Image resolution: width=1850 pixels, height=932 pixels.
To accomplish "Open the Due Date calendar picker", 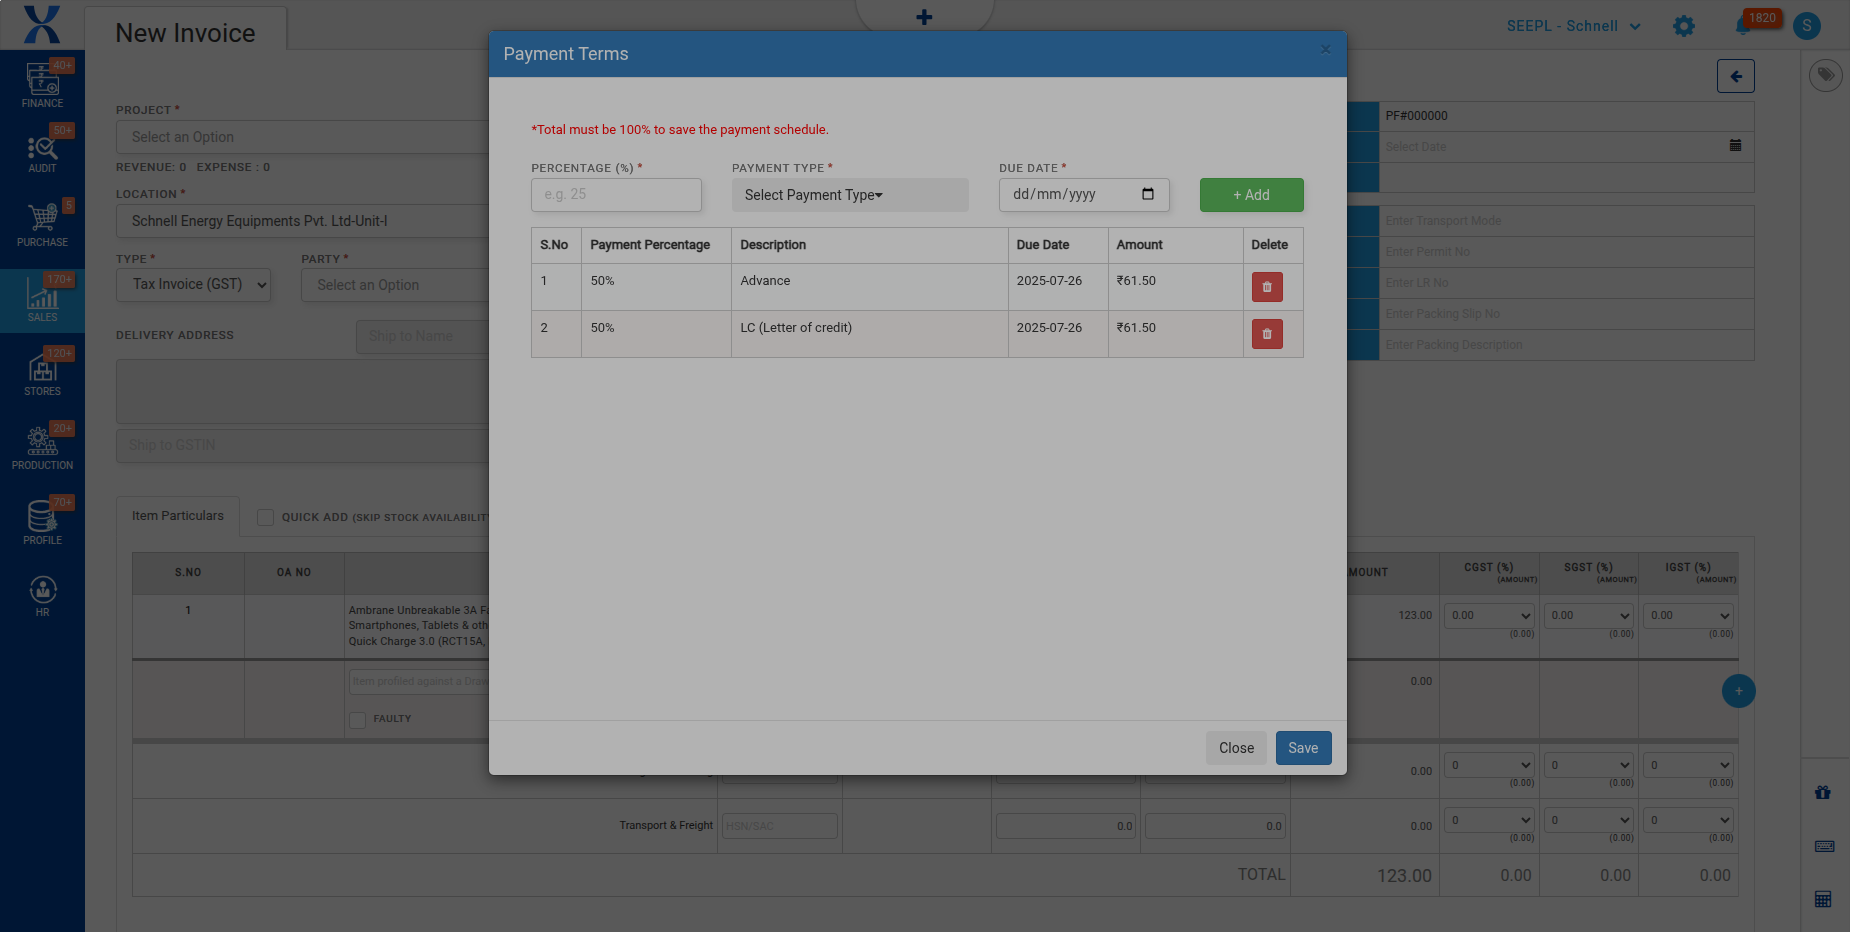I will pyautogui.click(x=1148, y=194).
